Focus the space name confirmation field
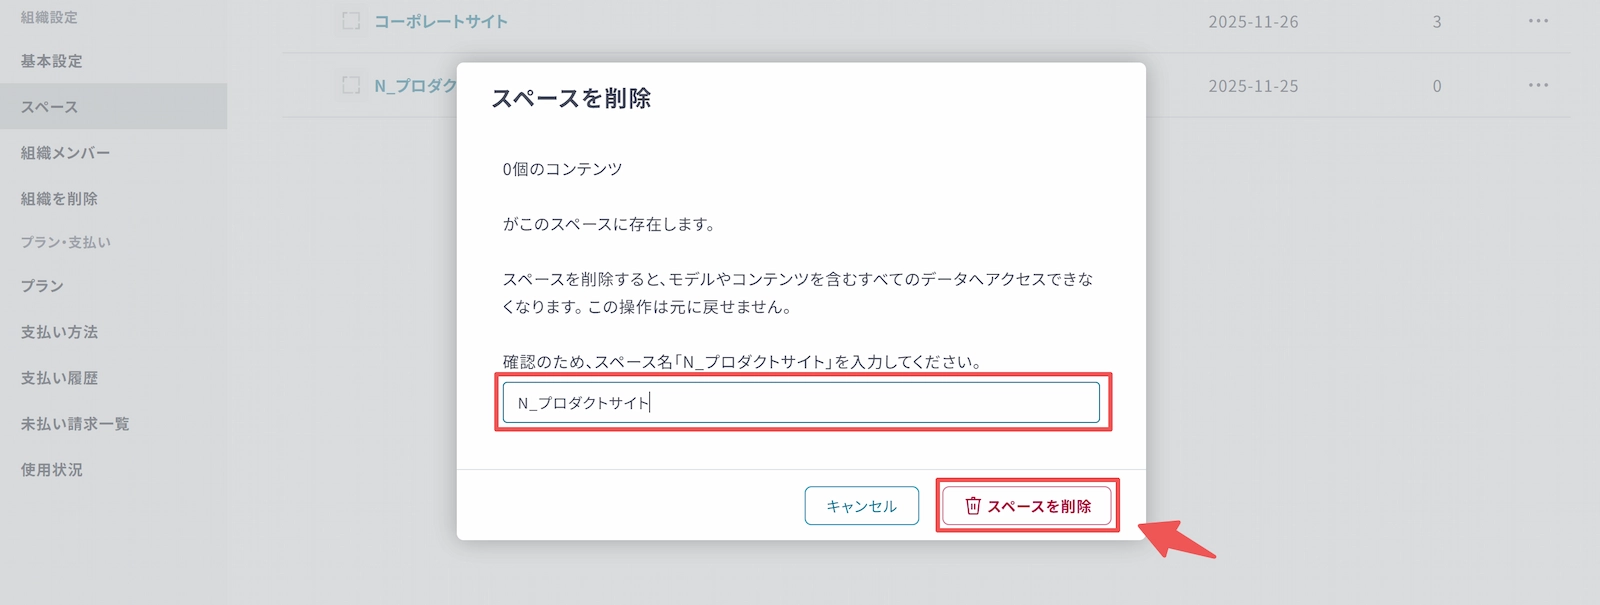1600x605 pixels. [x=800, y=403]
